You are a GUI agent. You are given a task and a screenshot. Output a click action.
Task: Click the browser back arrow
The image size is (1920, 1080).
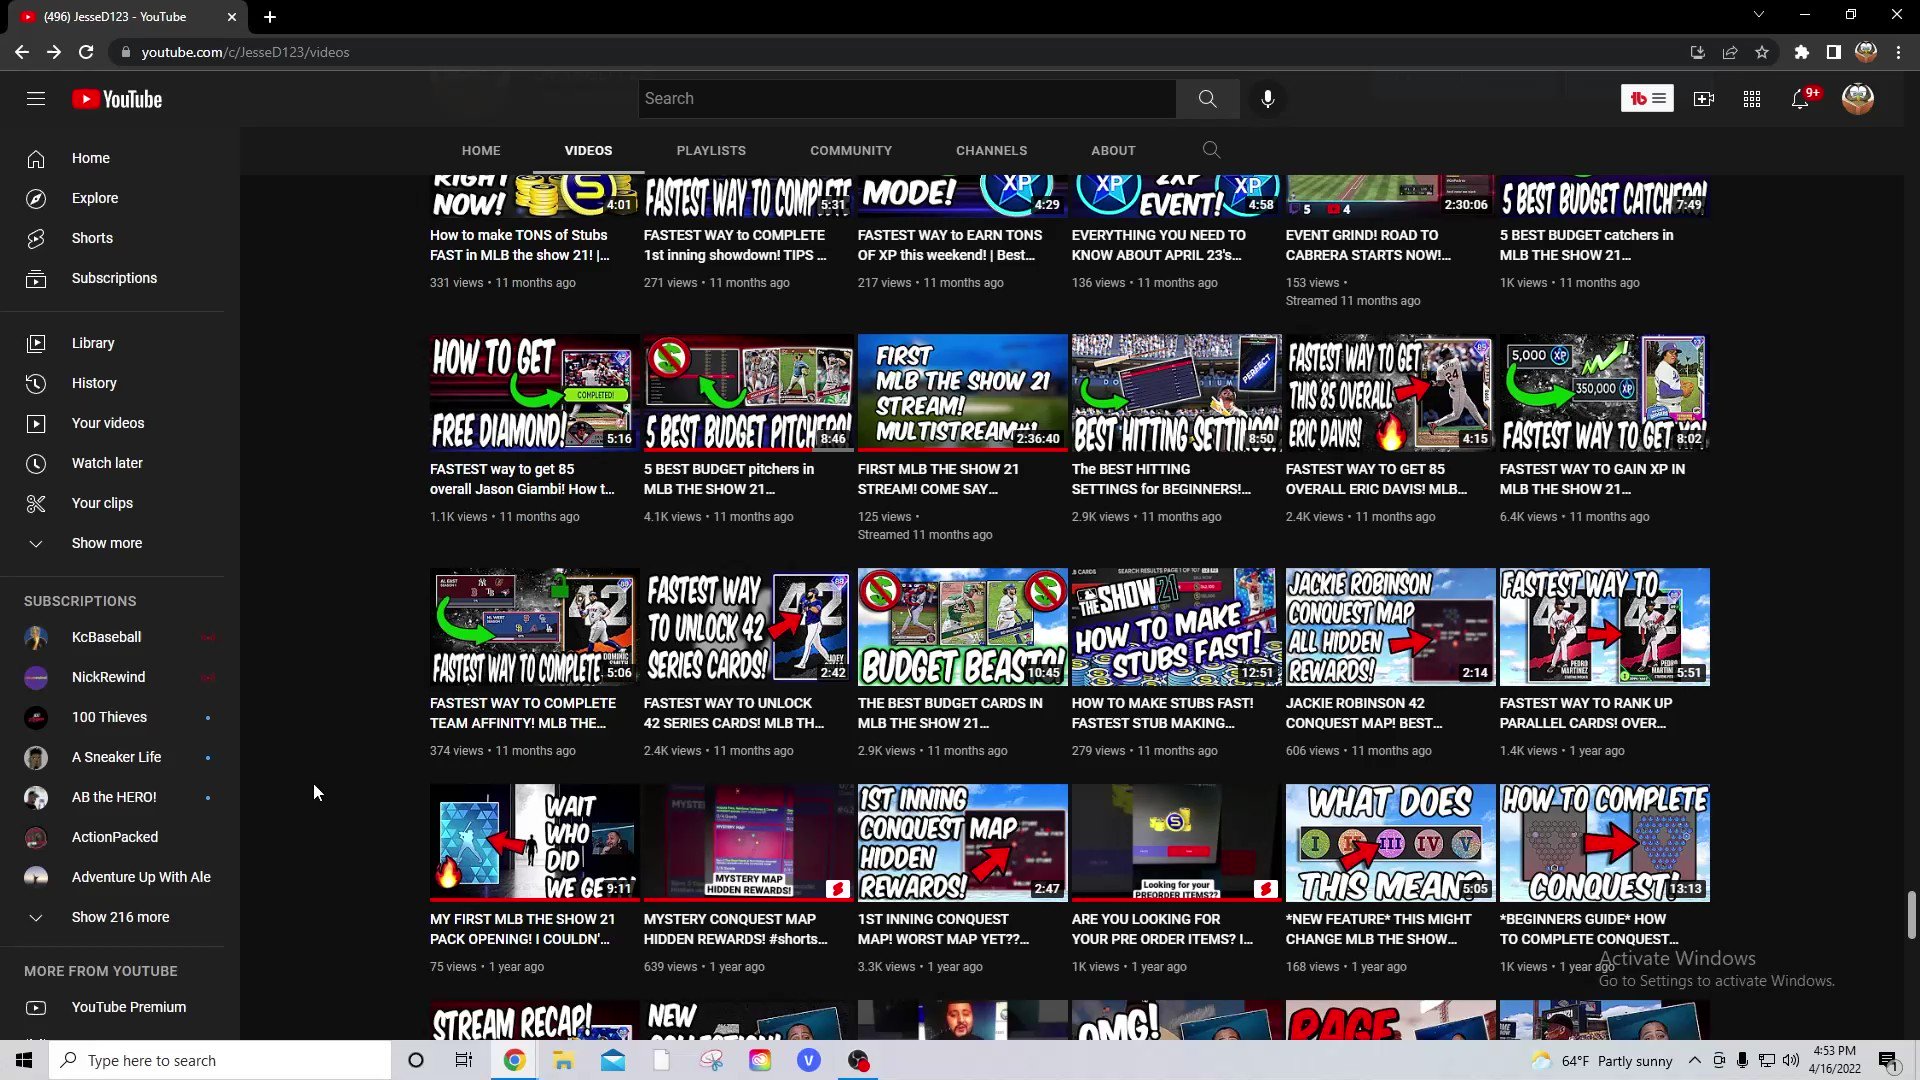pyautogui.click(x=22, y=52)
